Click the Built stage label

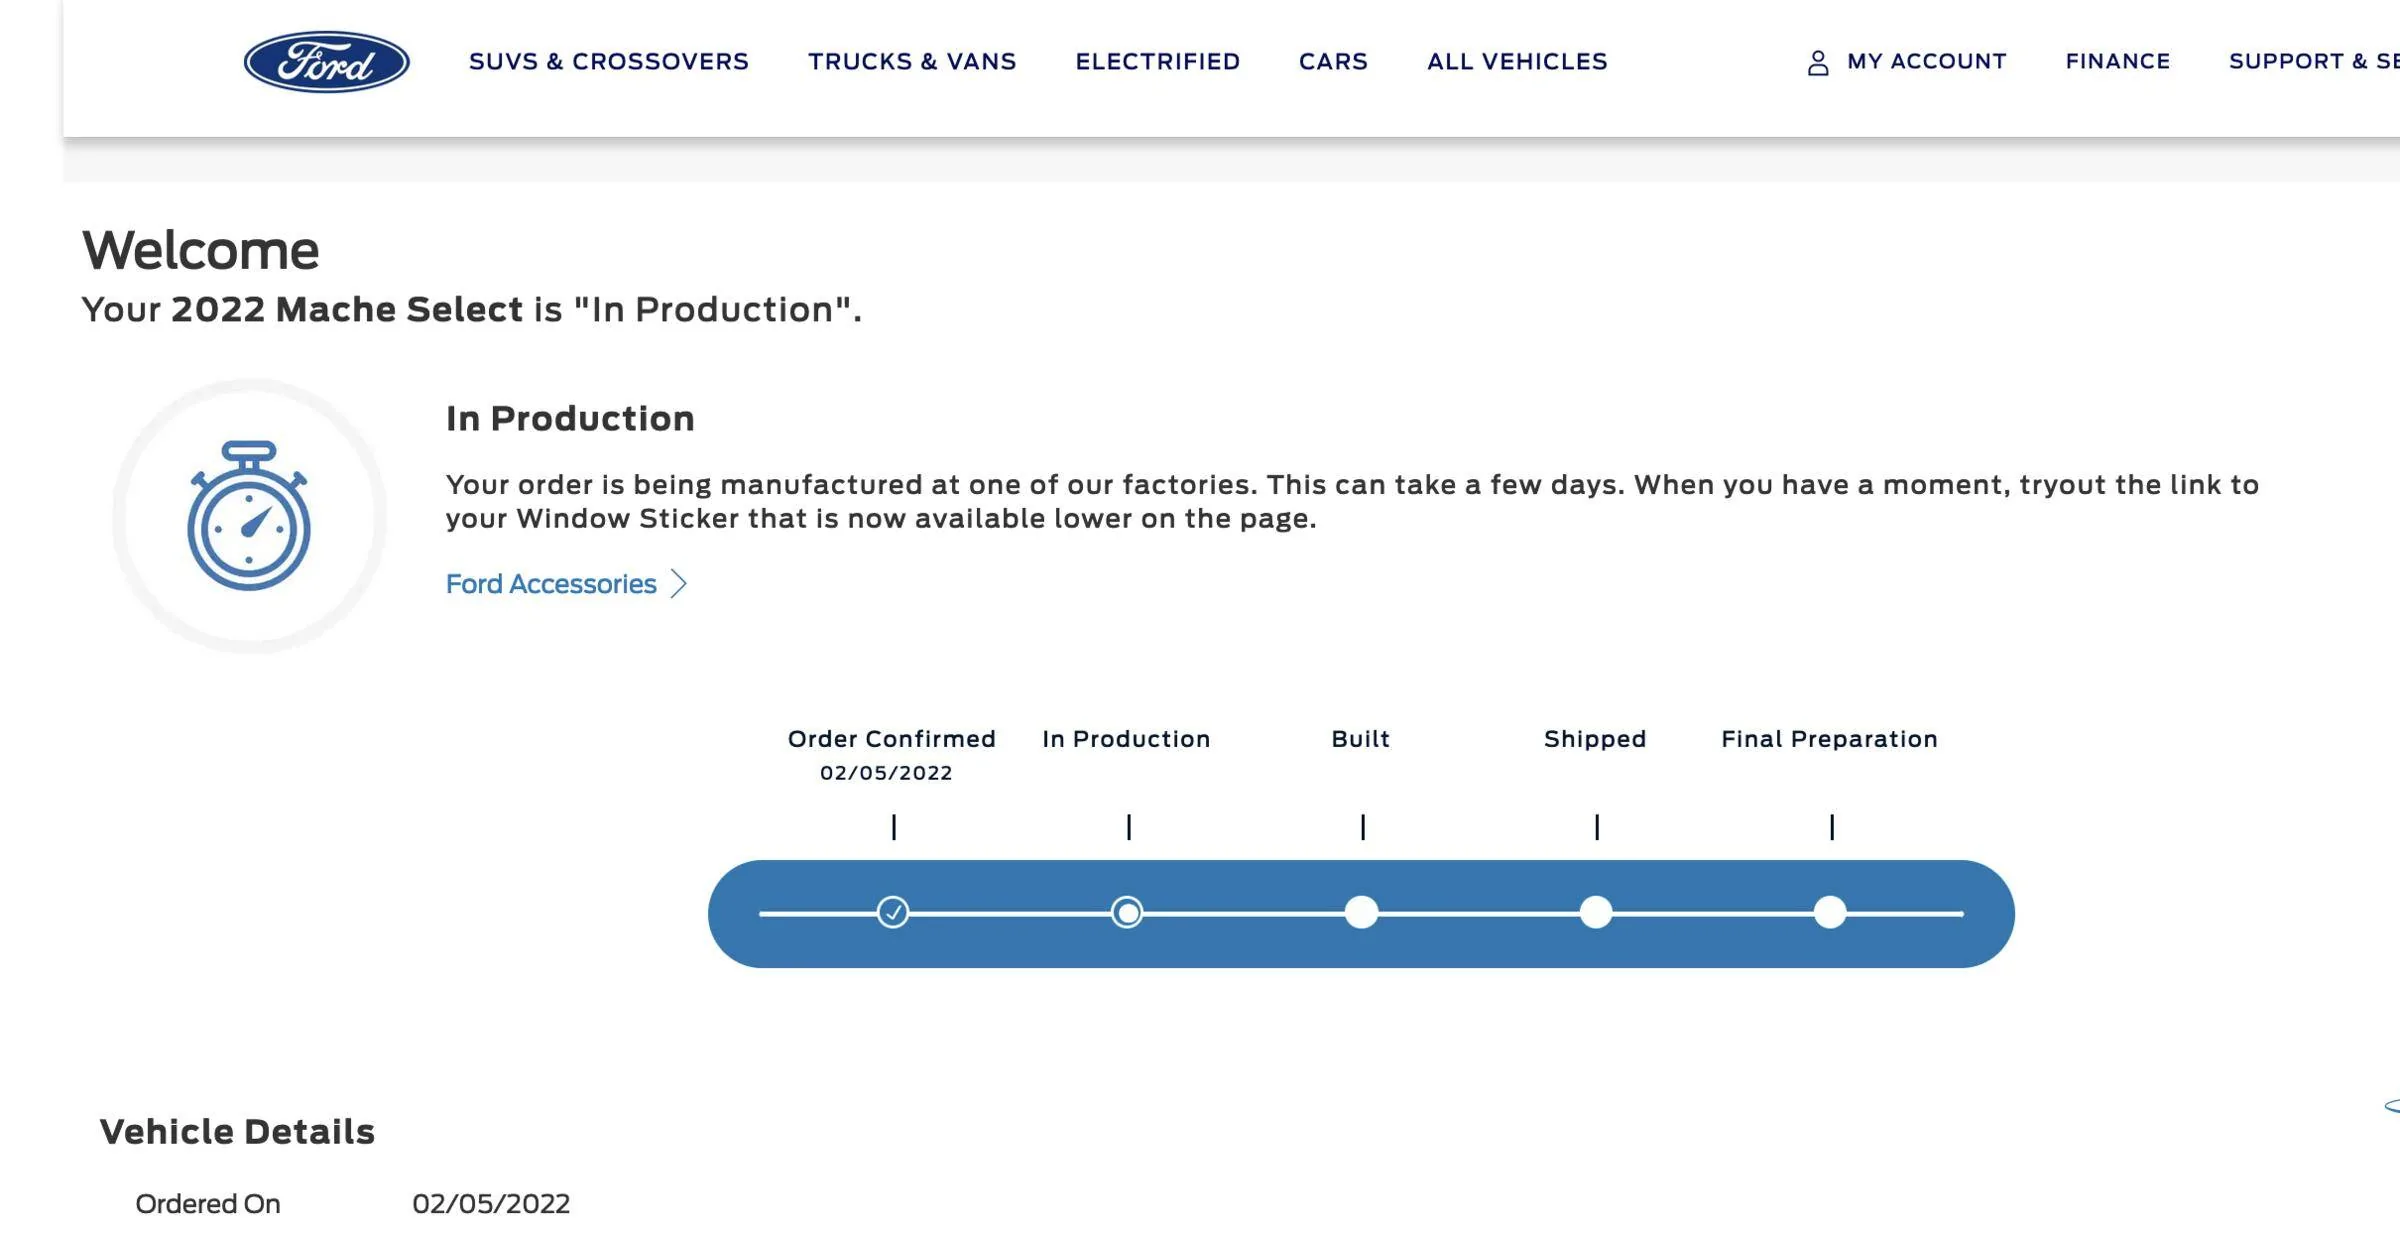[x=1360, y=739]
